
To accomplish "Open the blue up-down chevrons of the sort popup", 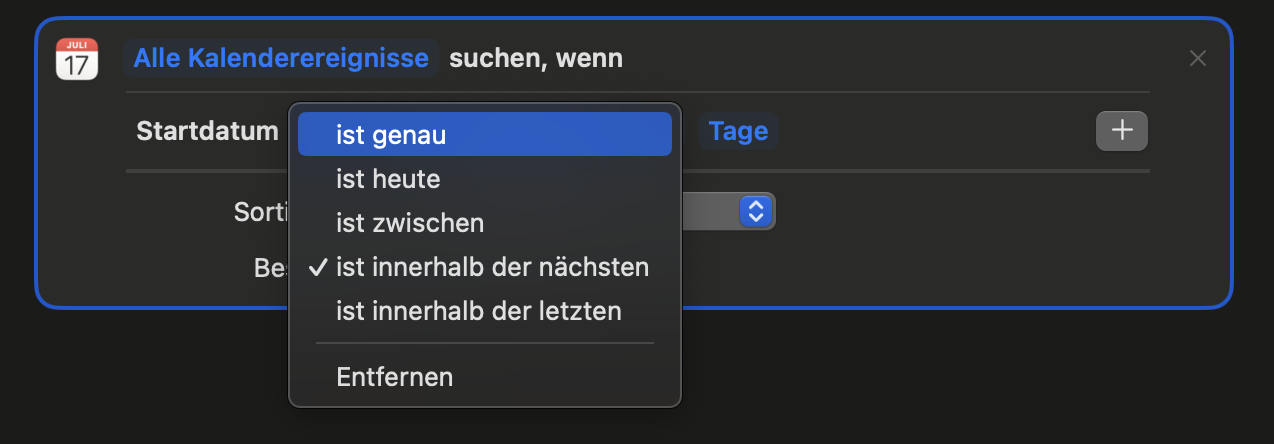I will click(x=756, y=211).
